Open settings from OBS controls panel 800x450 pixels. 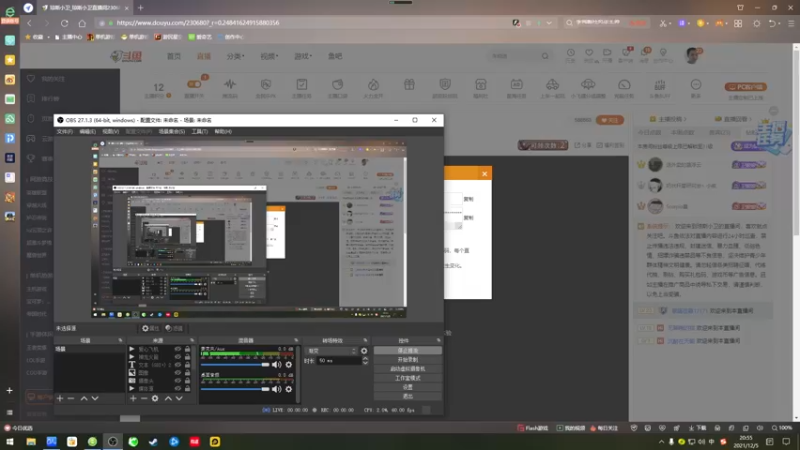coord(408,387)
